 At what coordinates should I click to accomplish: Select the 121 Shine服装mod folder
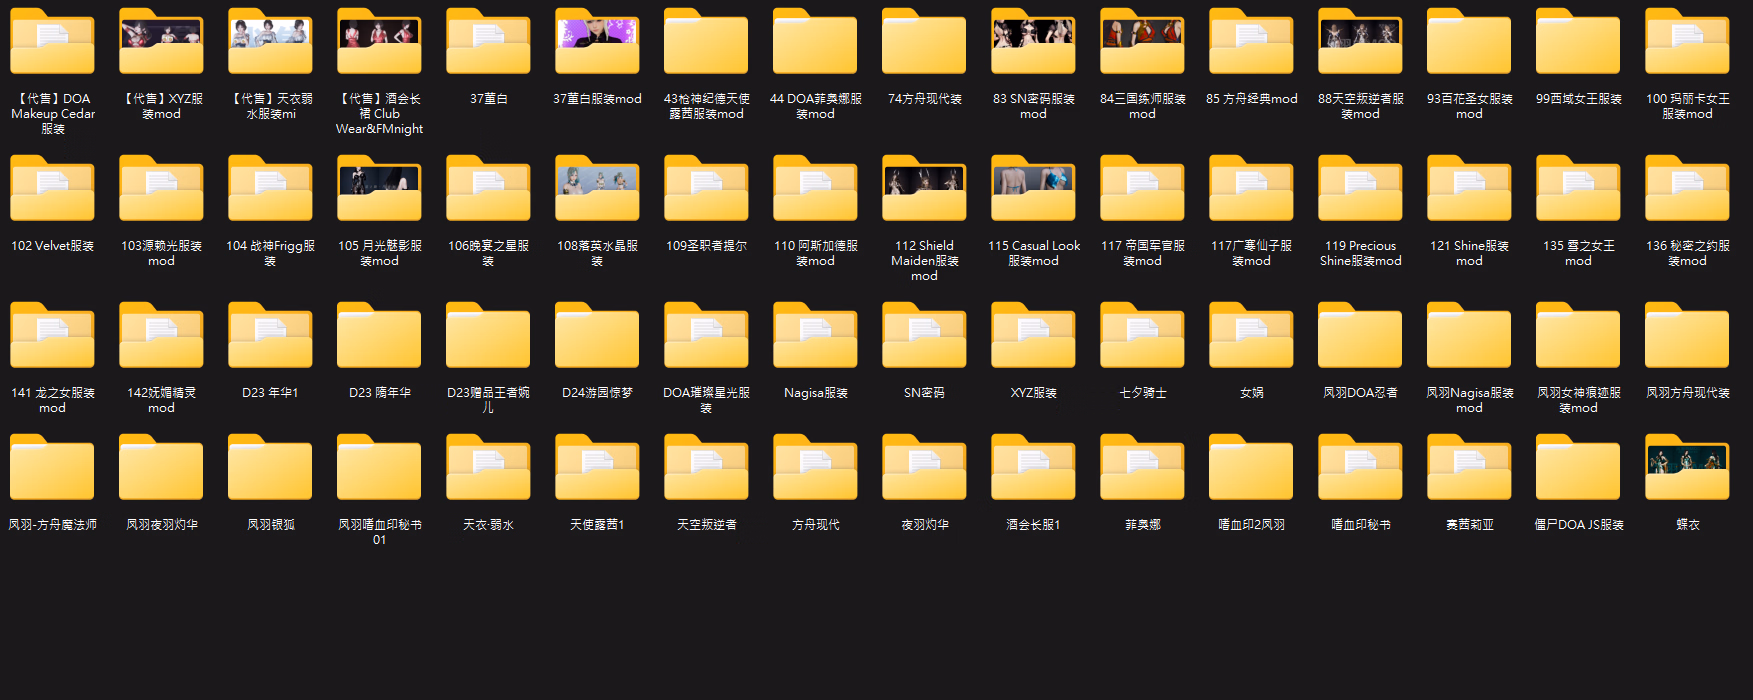pos(1469,189)
